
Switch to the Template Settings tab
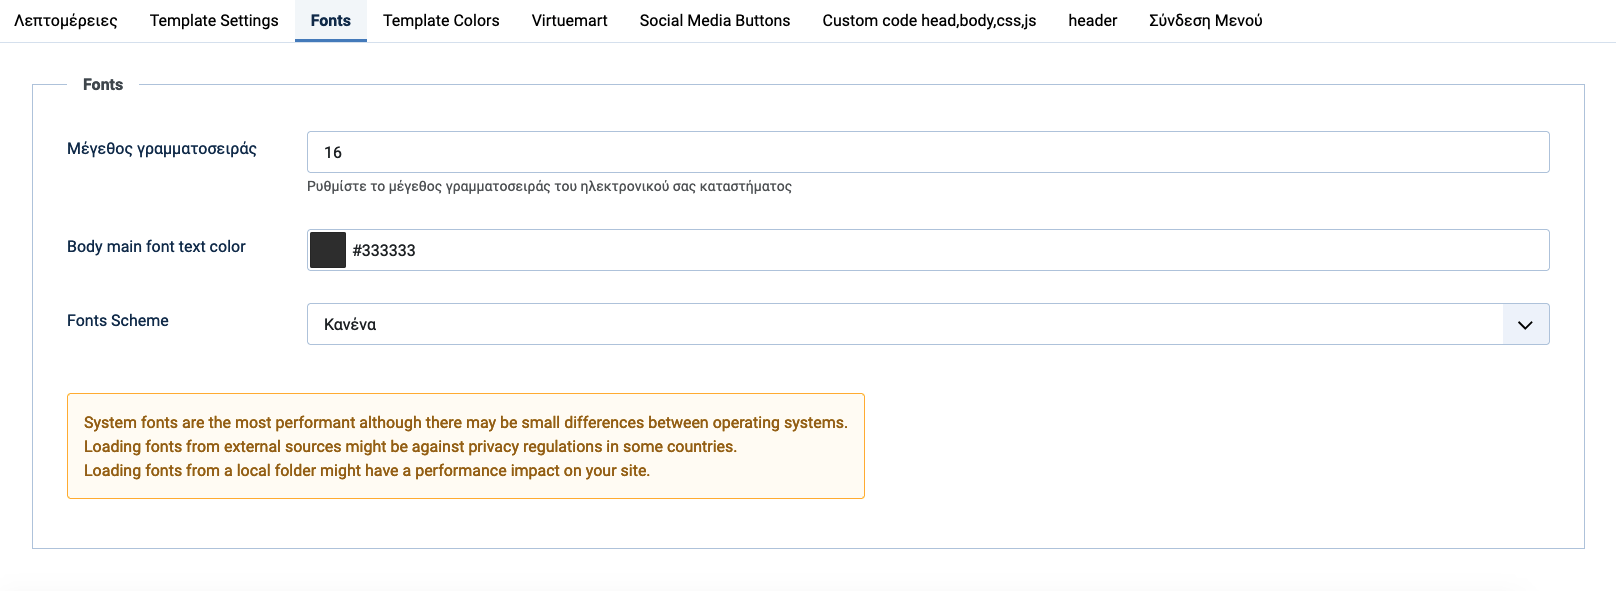[214, 20]
